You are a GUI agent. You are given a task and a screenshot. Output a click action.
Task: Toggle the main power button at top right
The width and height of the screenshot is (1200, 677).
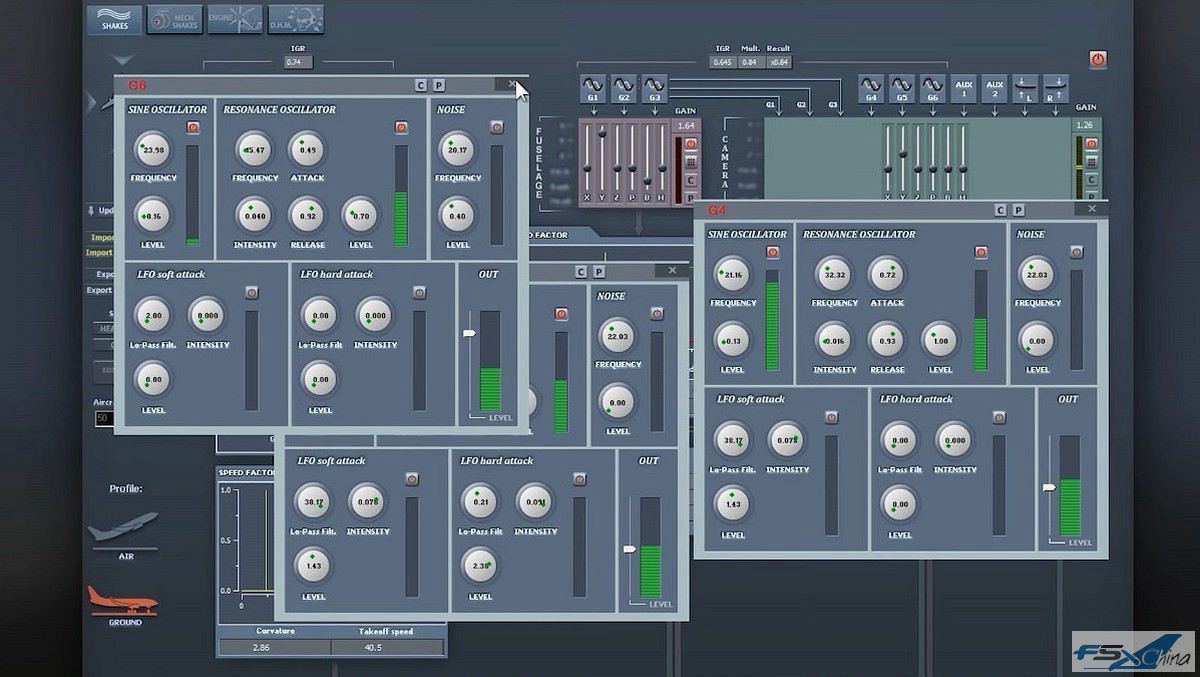(x=1098, y=60)
